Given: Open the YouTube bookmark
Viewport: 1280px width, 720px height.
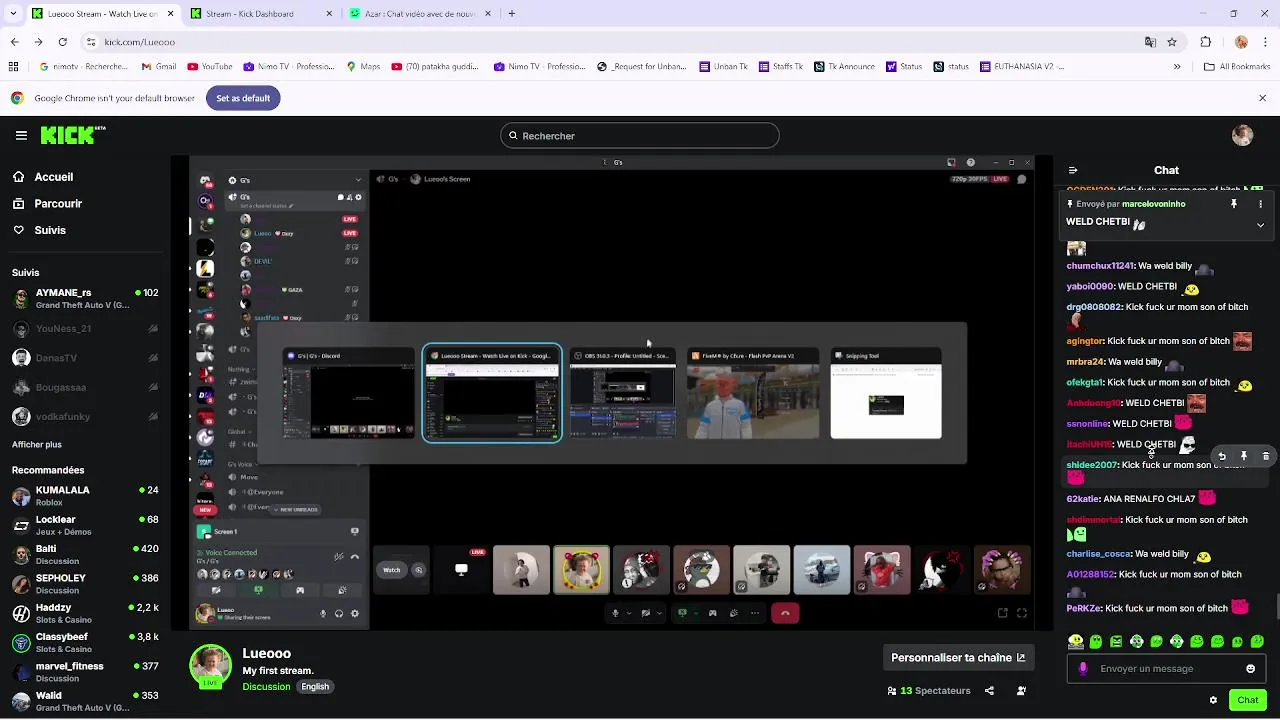Looking at the screenshot, I should [209, 67].
